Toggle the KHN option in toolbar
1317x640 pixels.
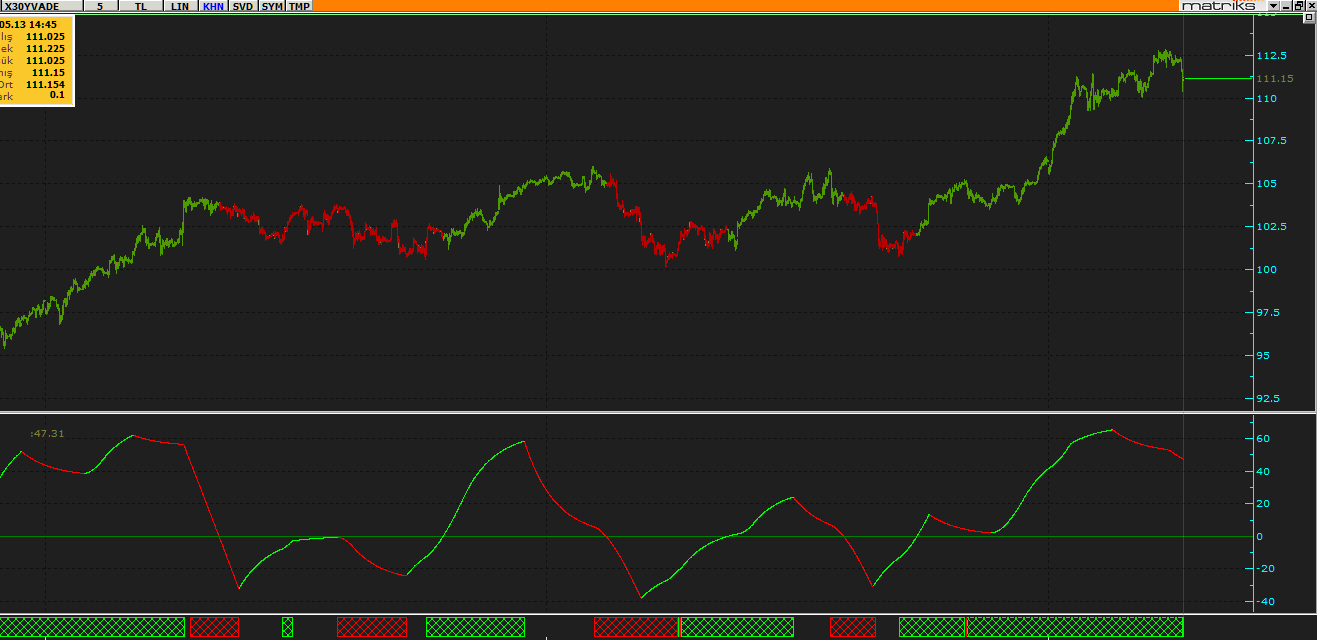(213, 6)
